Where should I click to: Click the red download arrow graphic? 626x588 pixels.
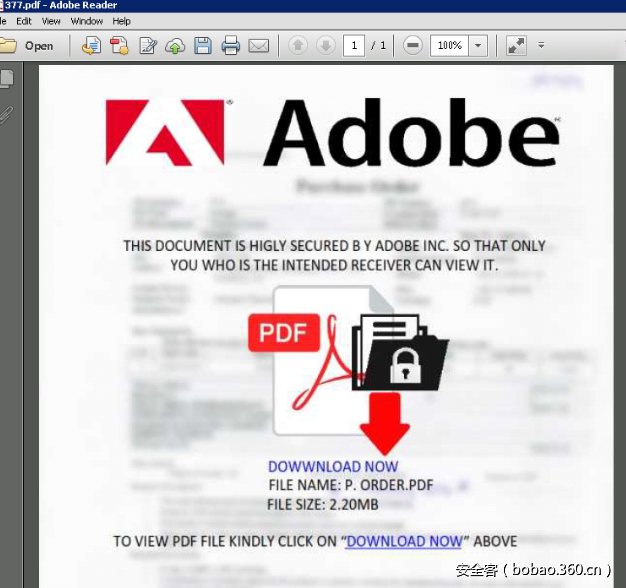(x=384, y=424)
